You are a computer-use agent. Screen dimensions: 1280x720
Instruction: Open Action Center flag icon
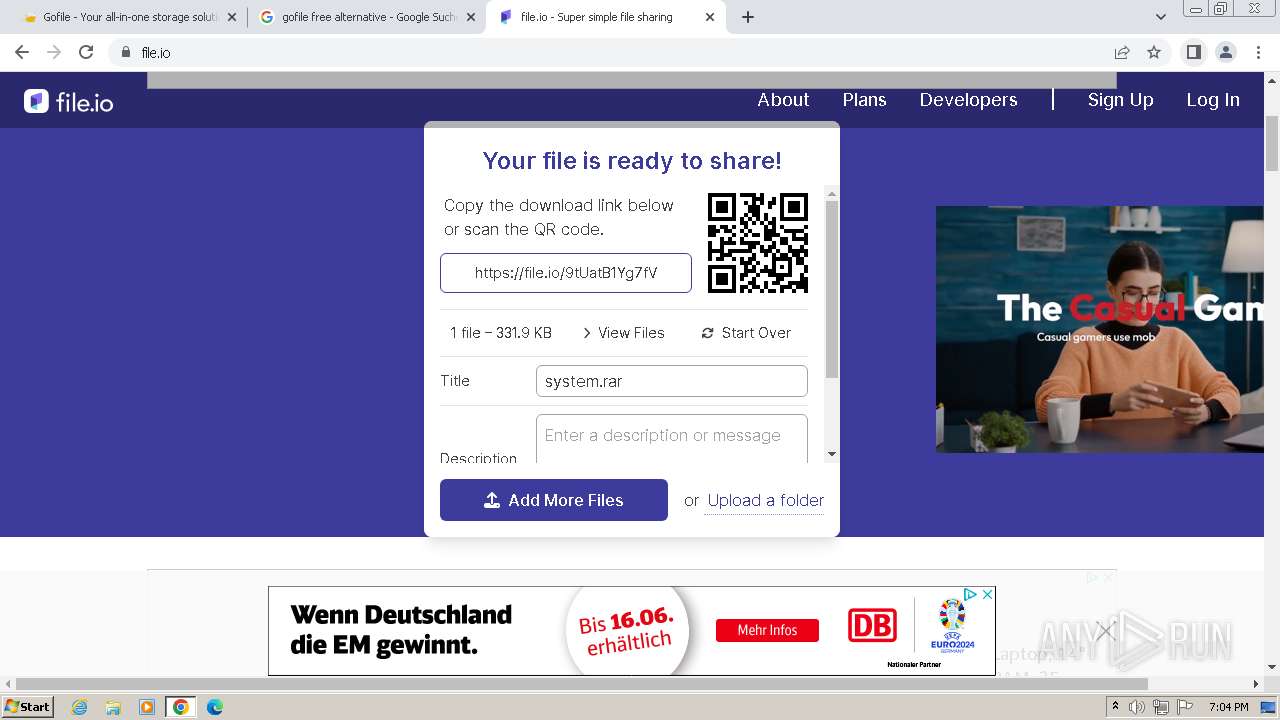[1186, 707]
